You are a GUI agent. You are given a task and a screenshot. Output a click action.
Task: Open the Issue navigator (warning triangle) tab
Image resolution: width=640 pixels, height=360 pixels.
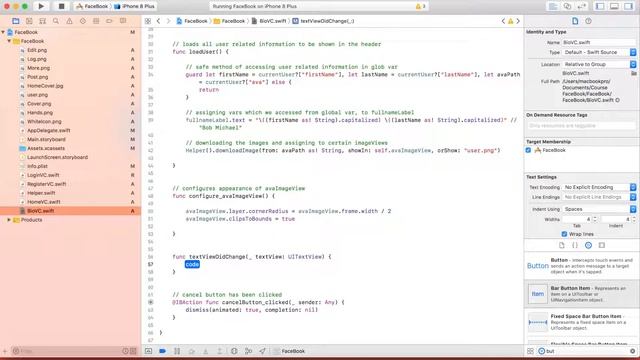pos(69,21)
